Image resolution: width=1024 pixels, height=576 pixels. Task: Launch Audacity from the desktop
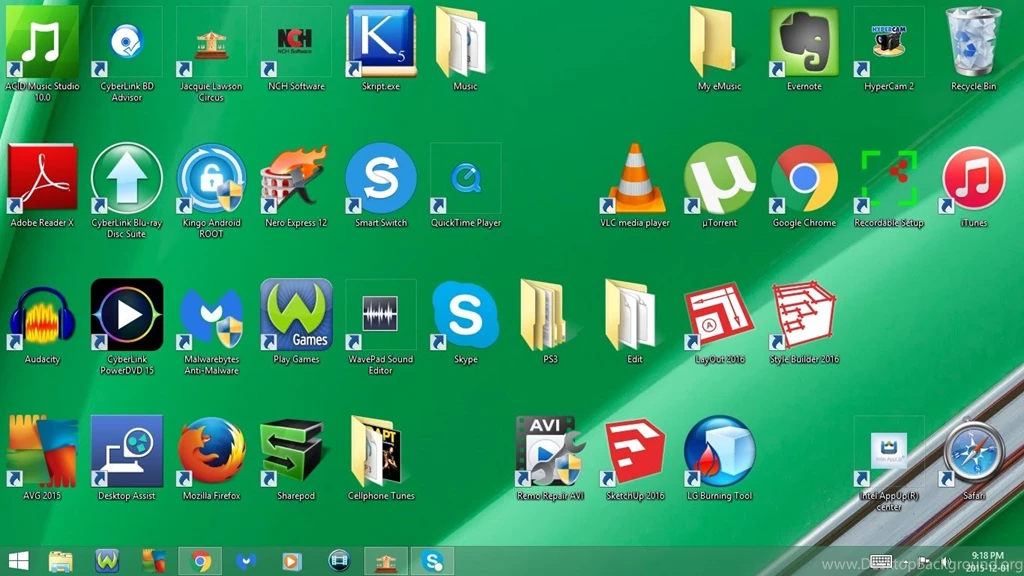click(42, 316)
